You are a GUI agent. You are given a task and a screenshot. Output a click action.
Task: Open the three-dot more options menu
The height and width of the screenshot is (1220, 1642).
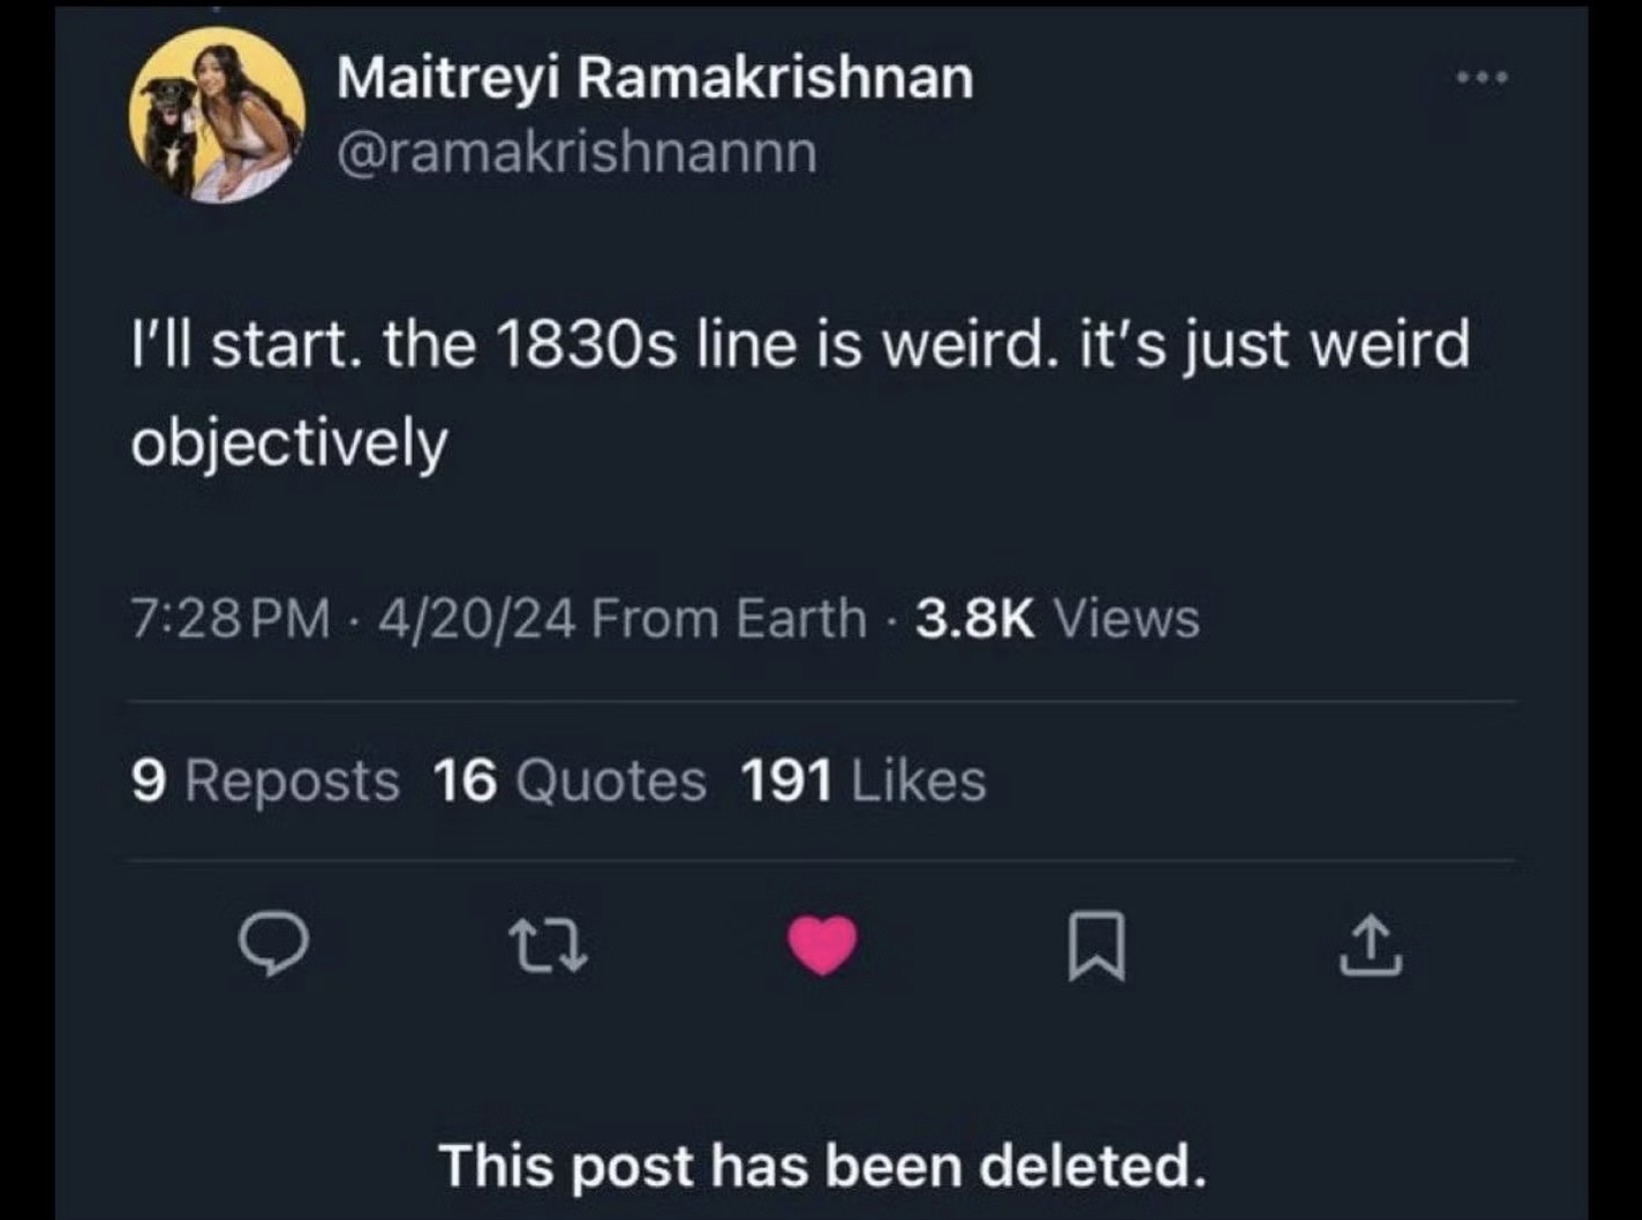click(x=1481, y=78)
